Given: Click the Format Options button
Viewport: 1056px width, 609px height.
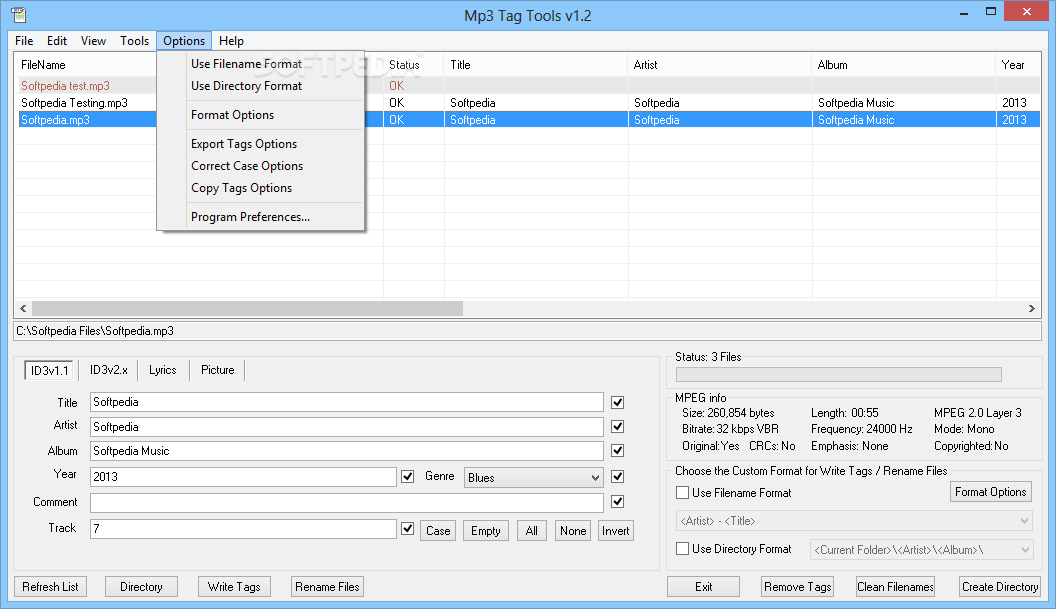Looking at the screenshot, I should pos(991,492).
